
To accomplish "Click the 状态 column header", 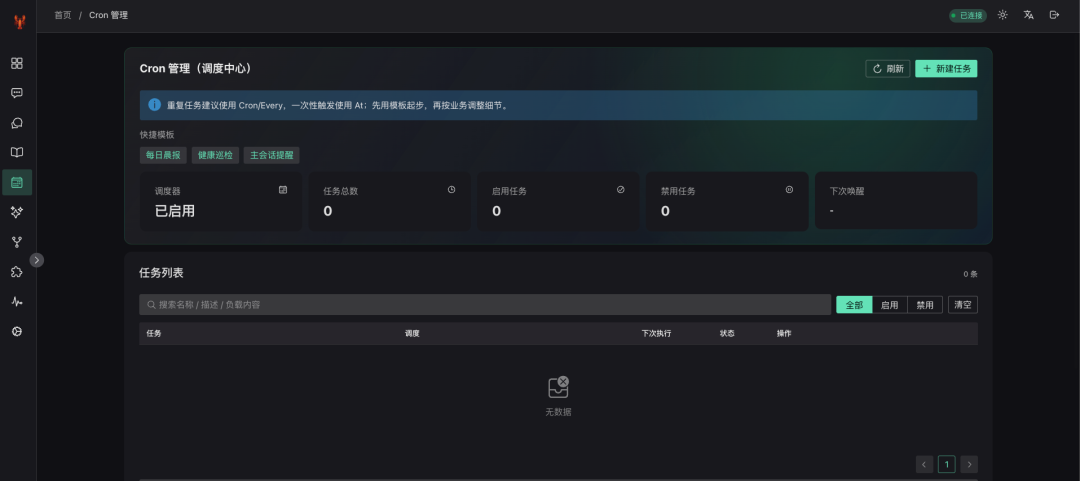I will pos(727,334).
